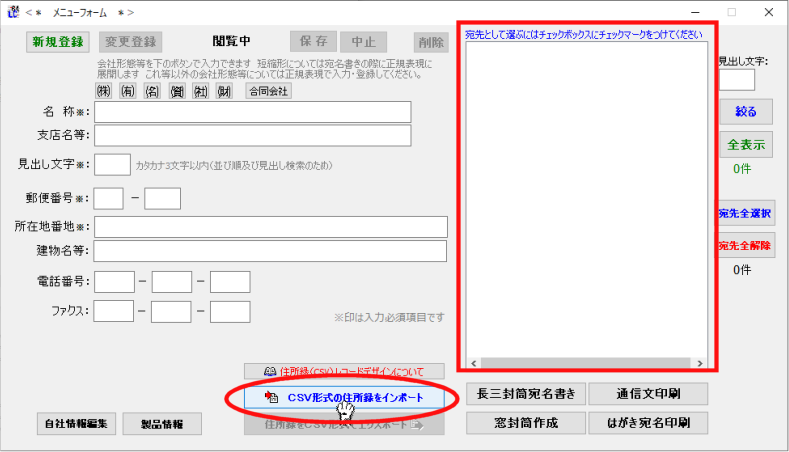Insert the (資) company type abbreviation
The height and width of the screenshot is (452, 789).
pos(178,91)
